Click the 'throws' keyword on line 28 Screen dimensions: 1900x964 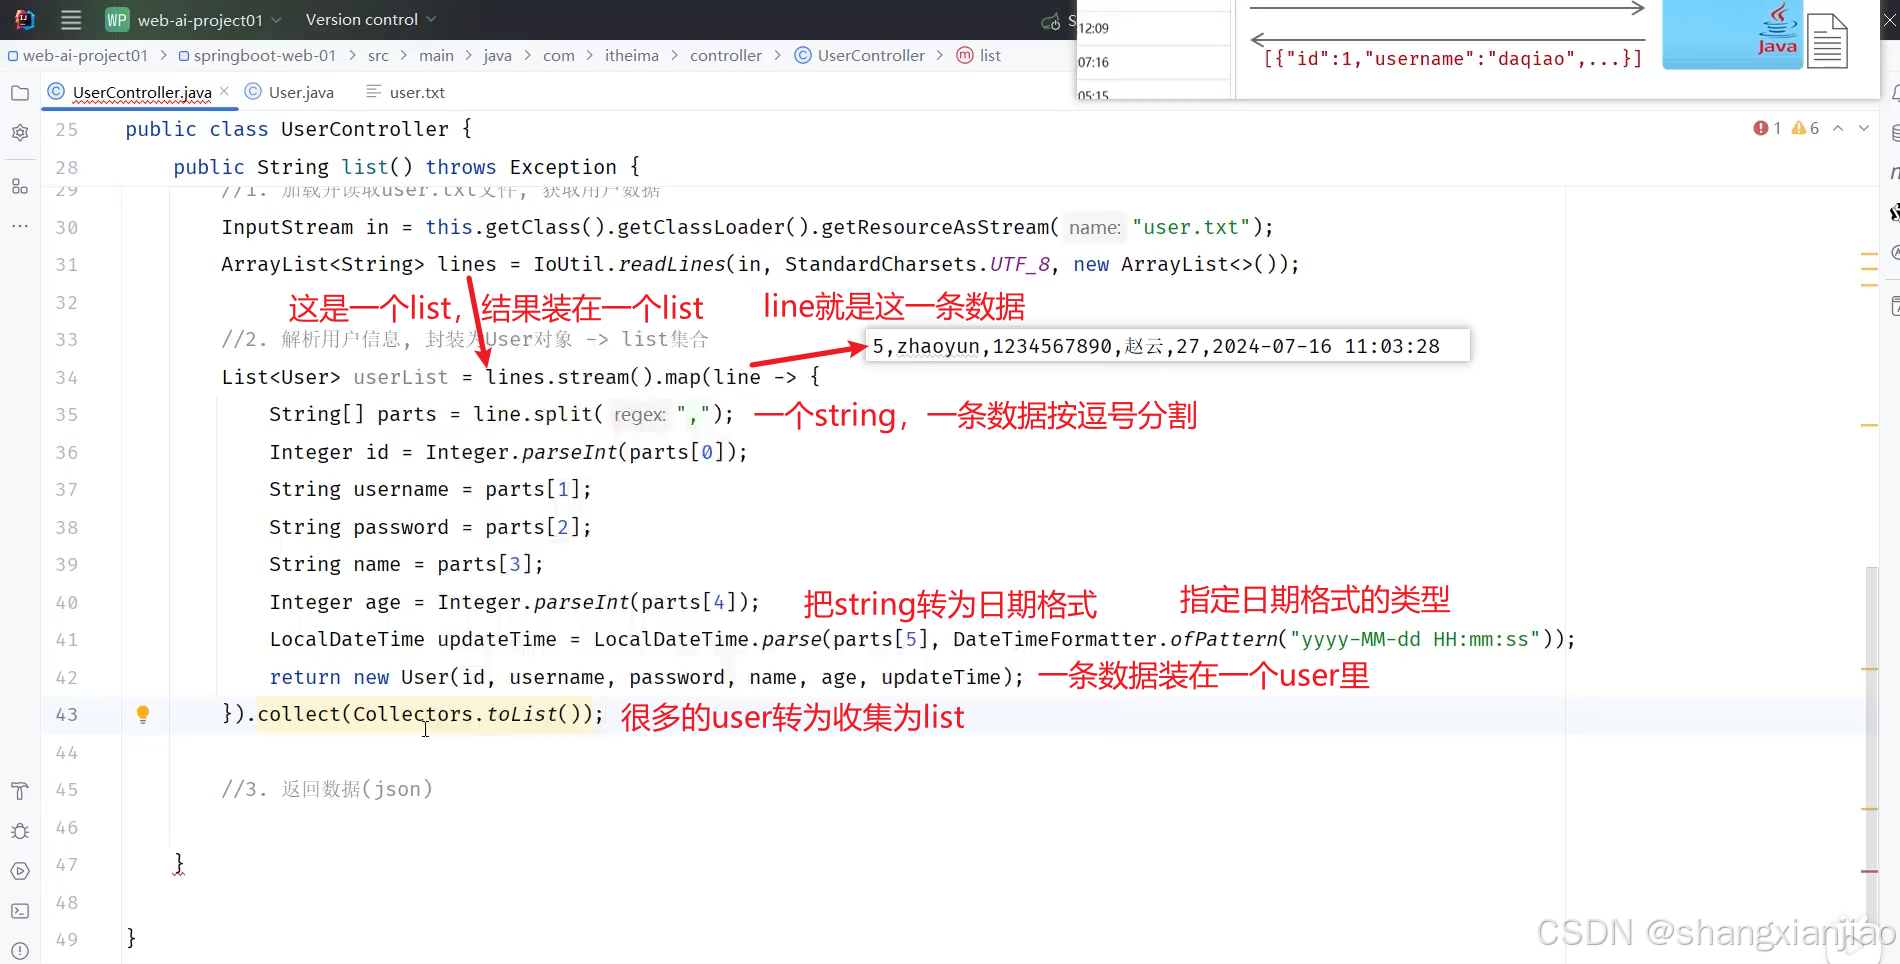click(461, 167)
